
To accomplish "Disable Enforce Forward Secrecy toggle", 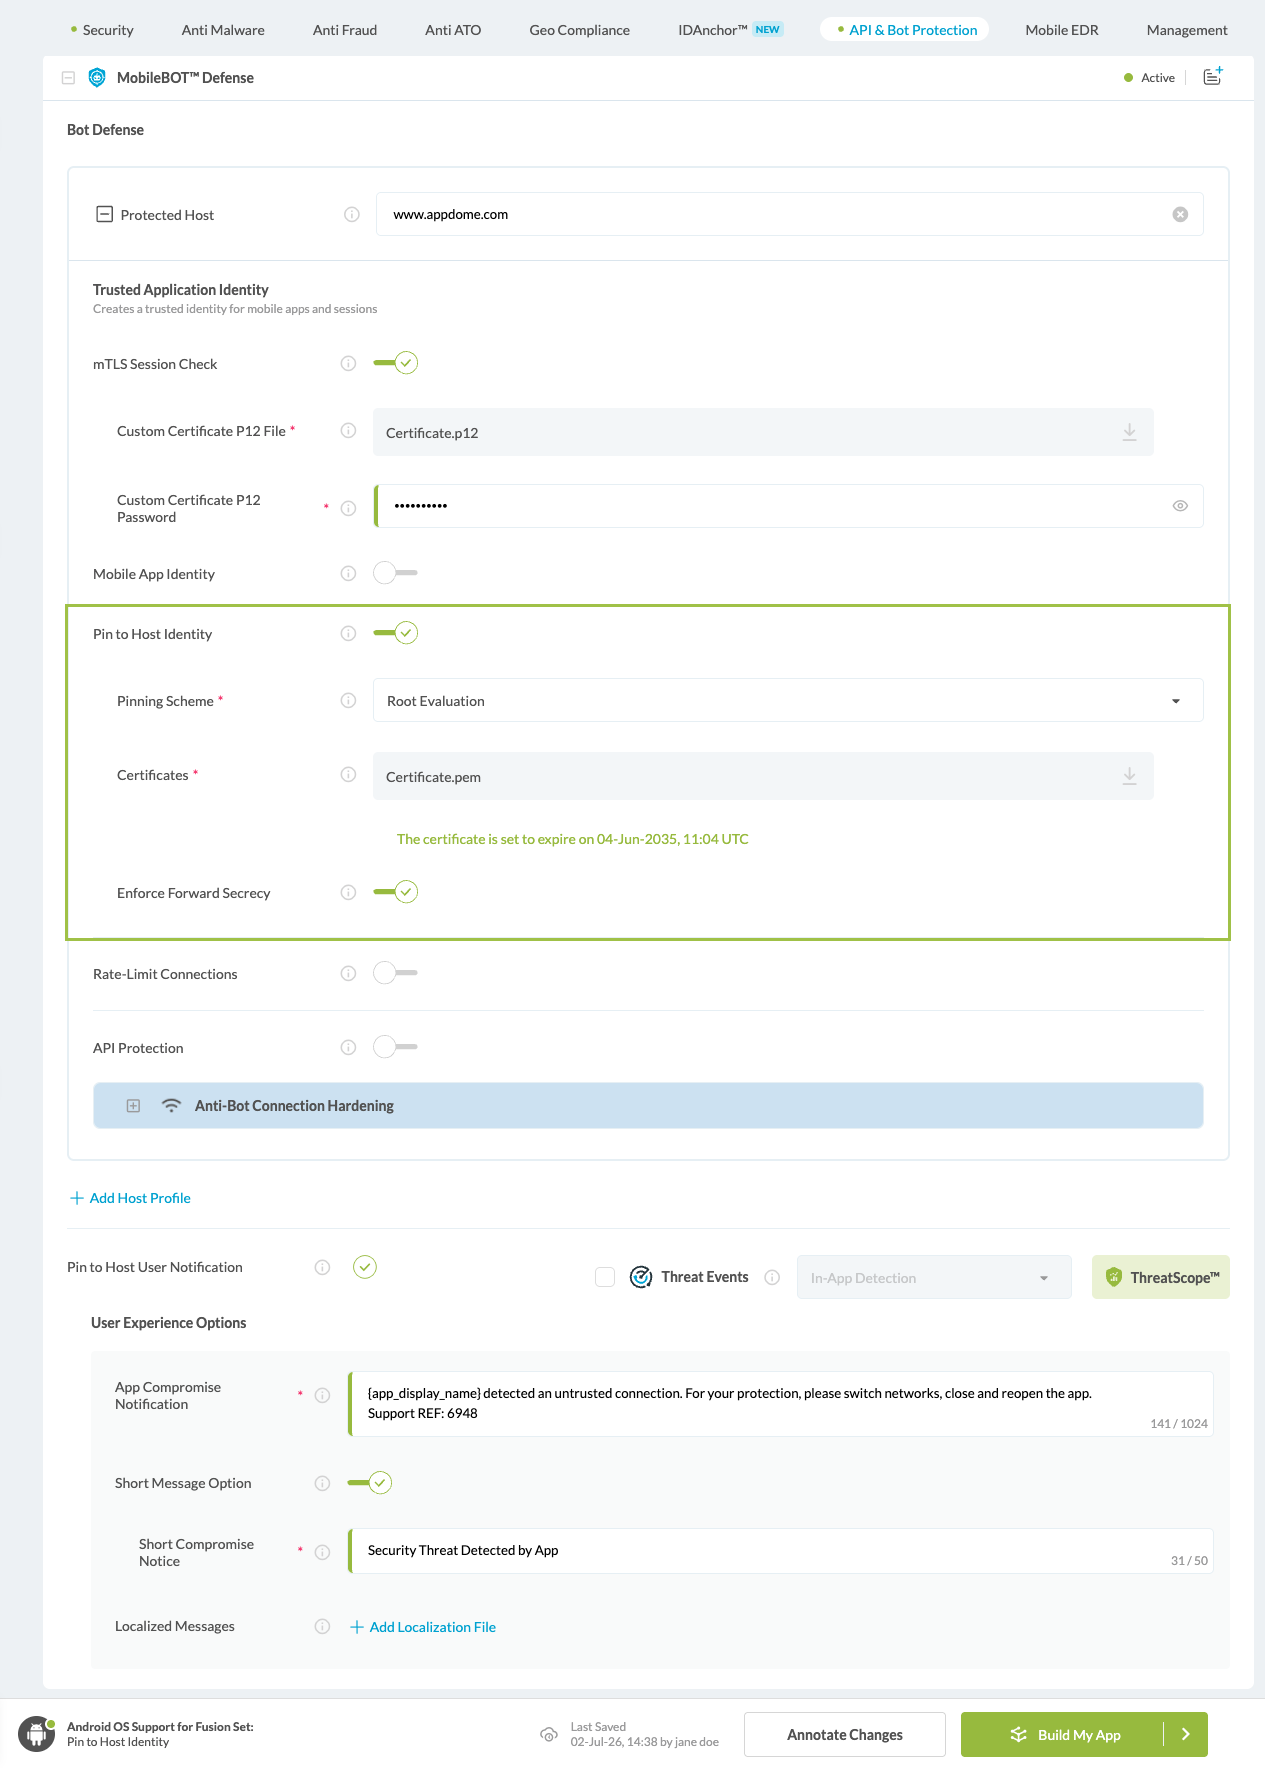I will [x=395, y=892].
